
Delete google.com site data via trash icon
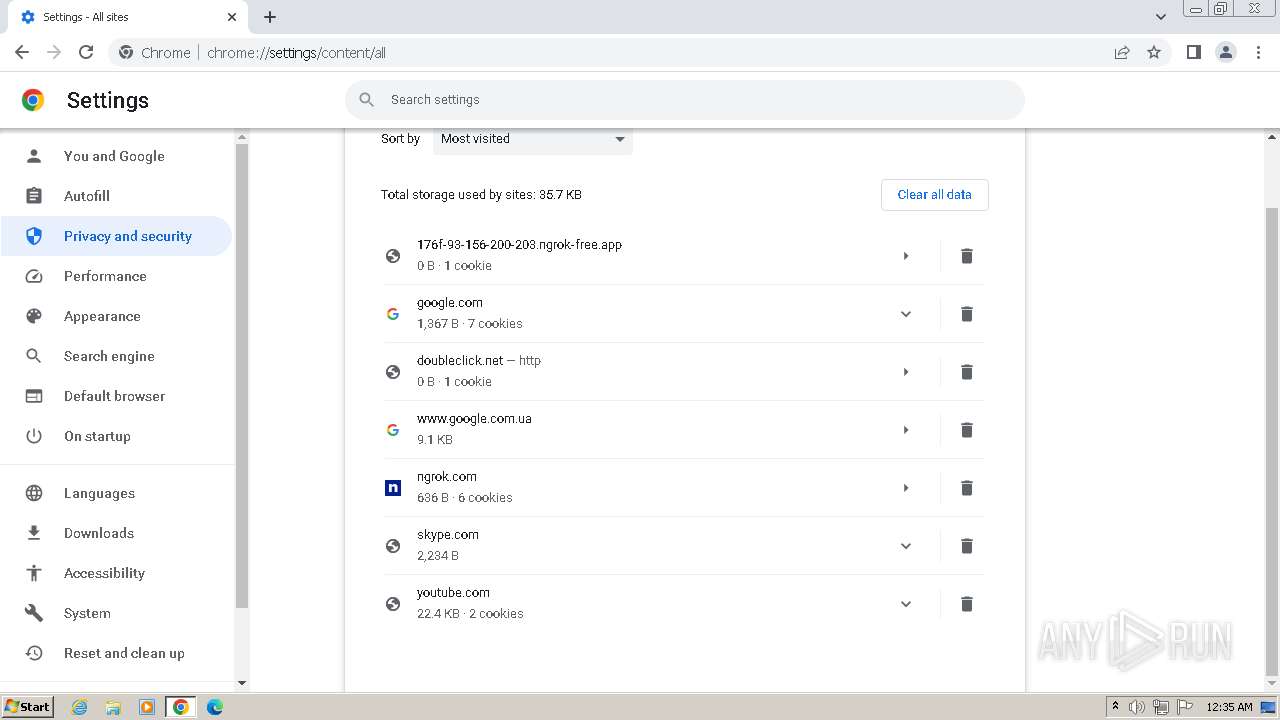coord(966,314)
